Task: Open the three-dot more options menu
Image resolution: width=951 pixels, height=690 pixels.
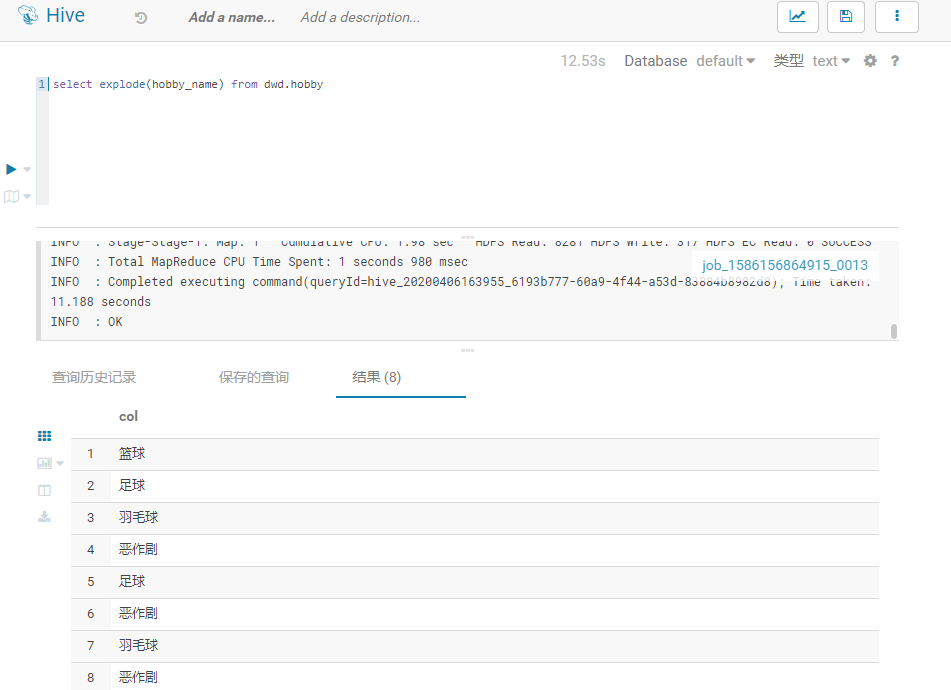Action: 896,16
